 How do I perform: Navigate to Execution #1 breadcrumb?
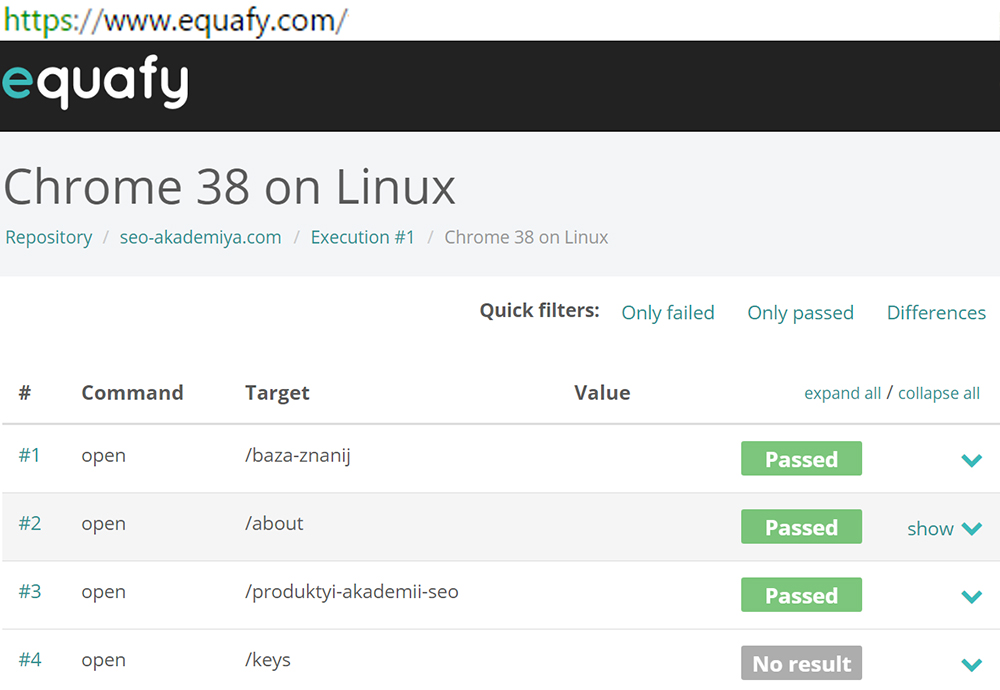pyautogui.click(x=362, y=238)
